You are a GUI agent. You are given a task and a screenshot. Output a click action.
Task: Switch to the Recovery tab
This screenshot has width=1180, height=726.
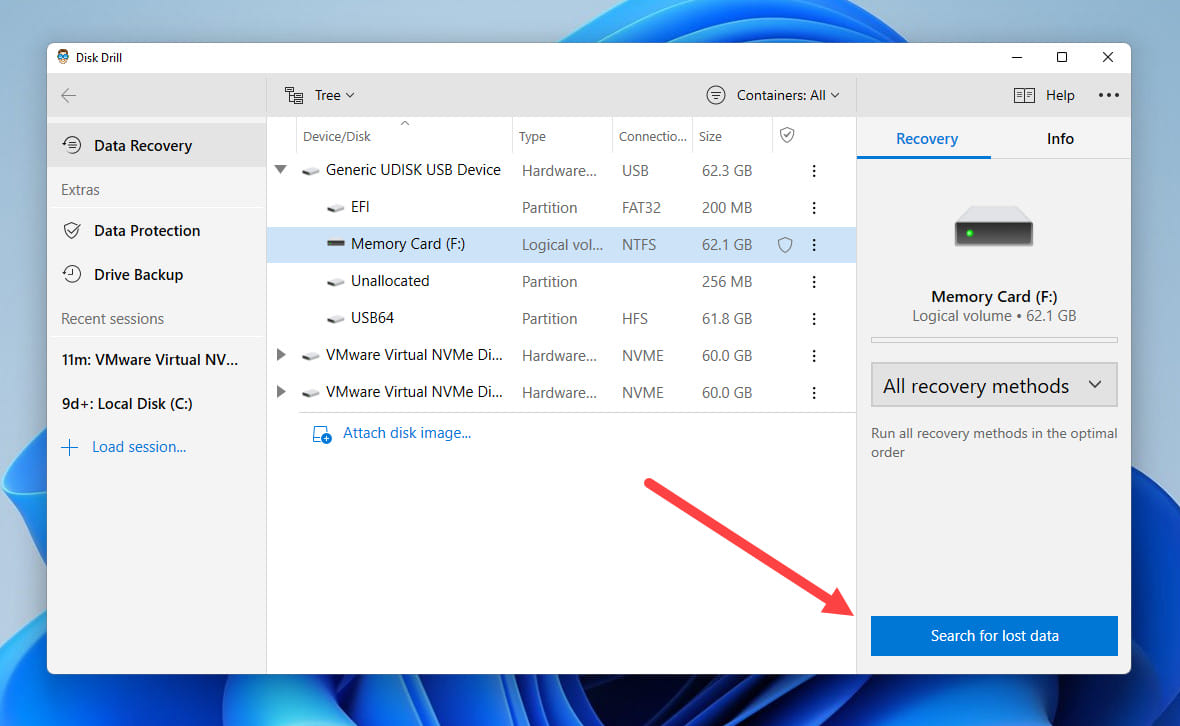point(926,138)
